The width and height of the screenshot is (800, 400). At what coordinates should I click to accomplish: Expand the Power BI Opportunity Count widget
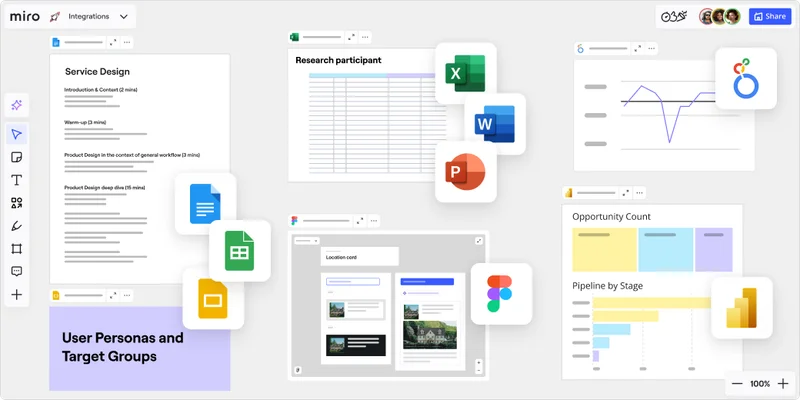[626, 193]
